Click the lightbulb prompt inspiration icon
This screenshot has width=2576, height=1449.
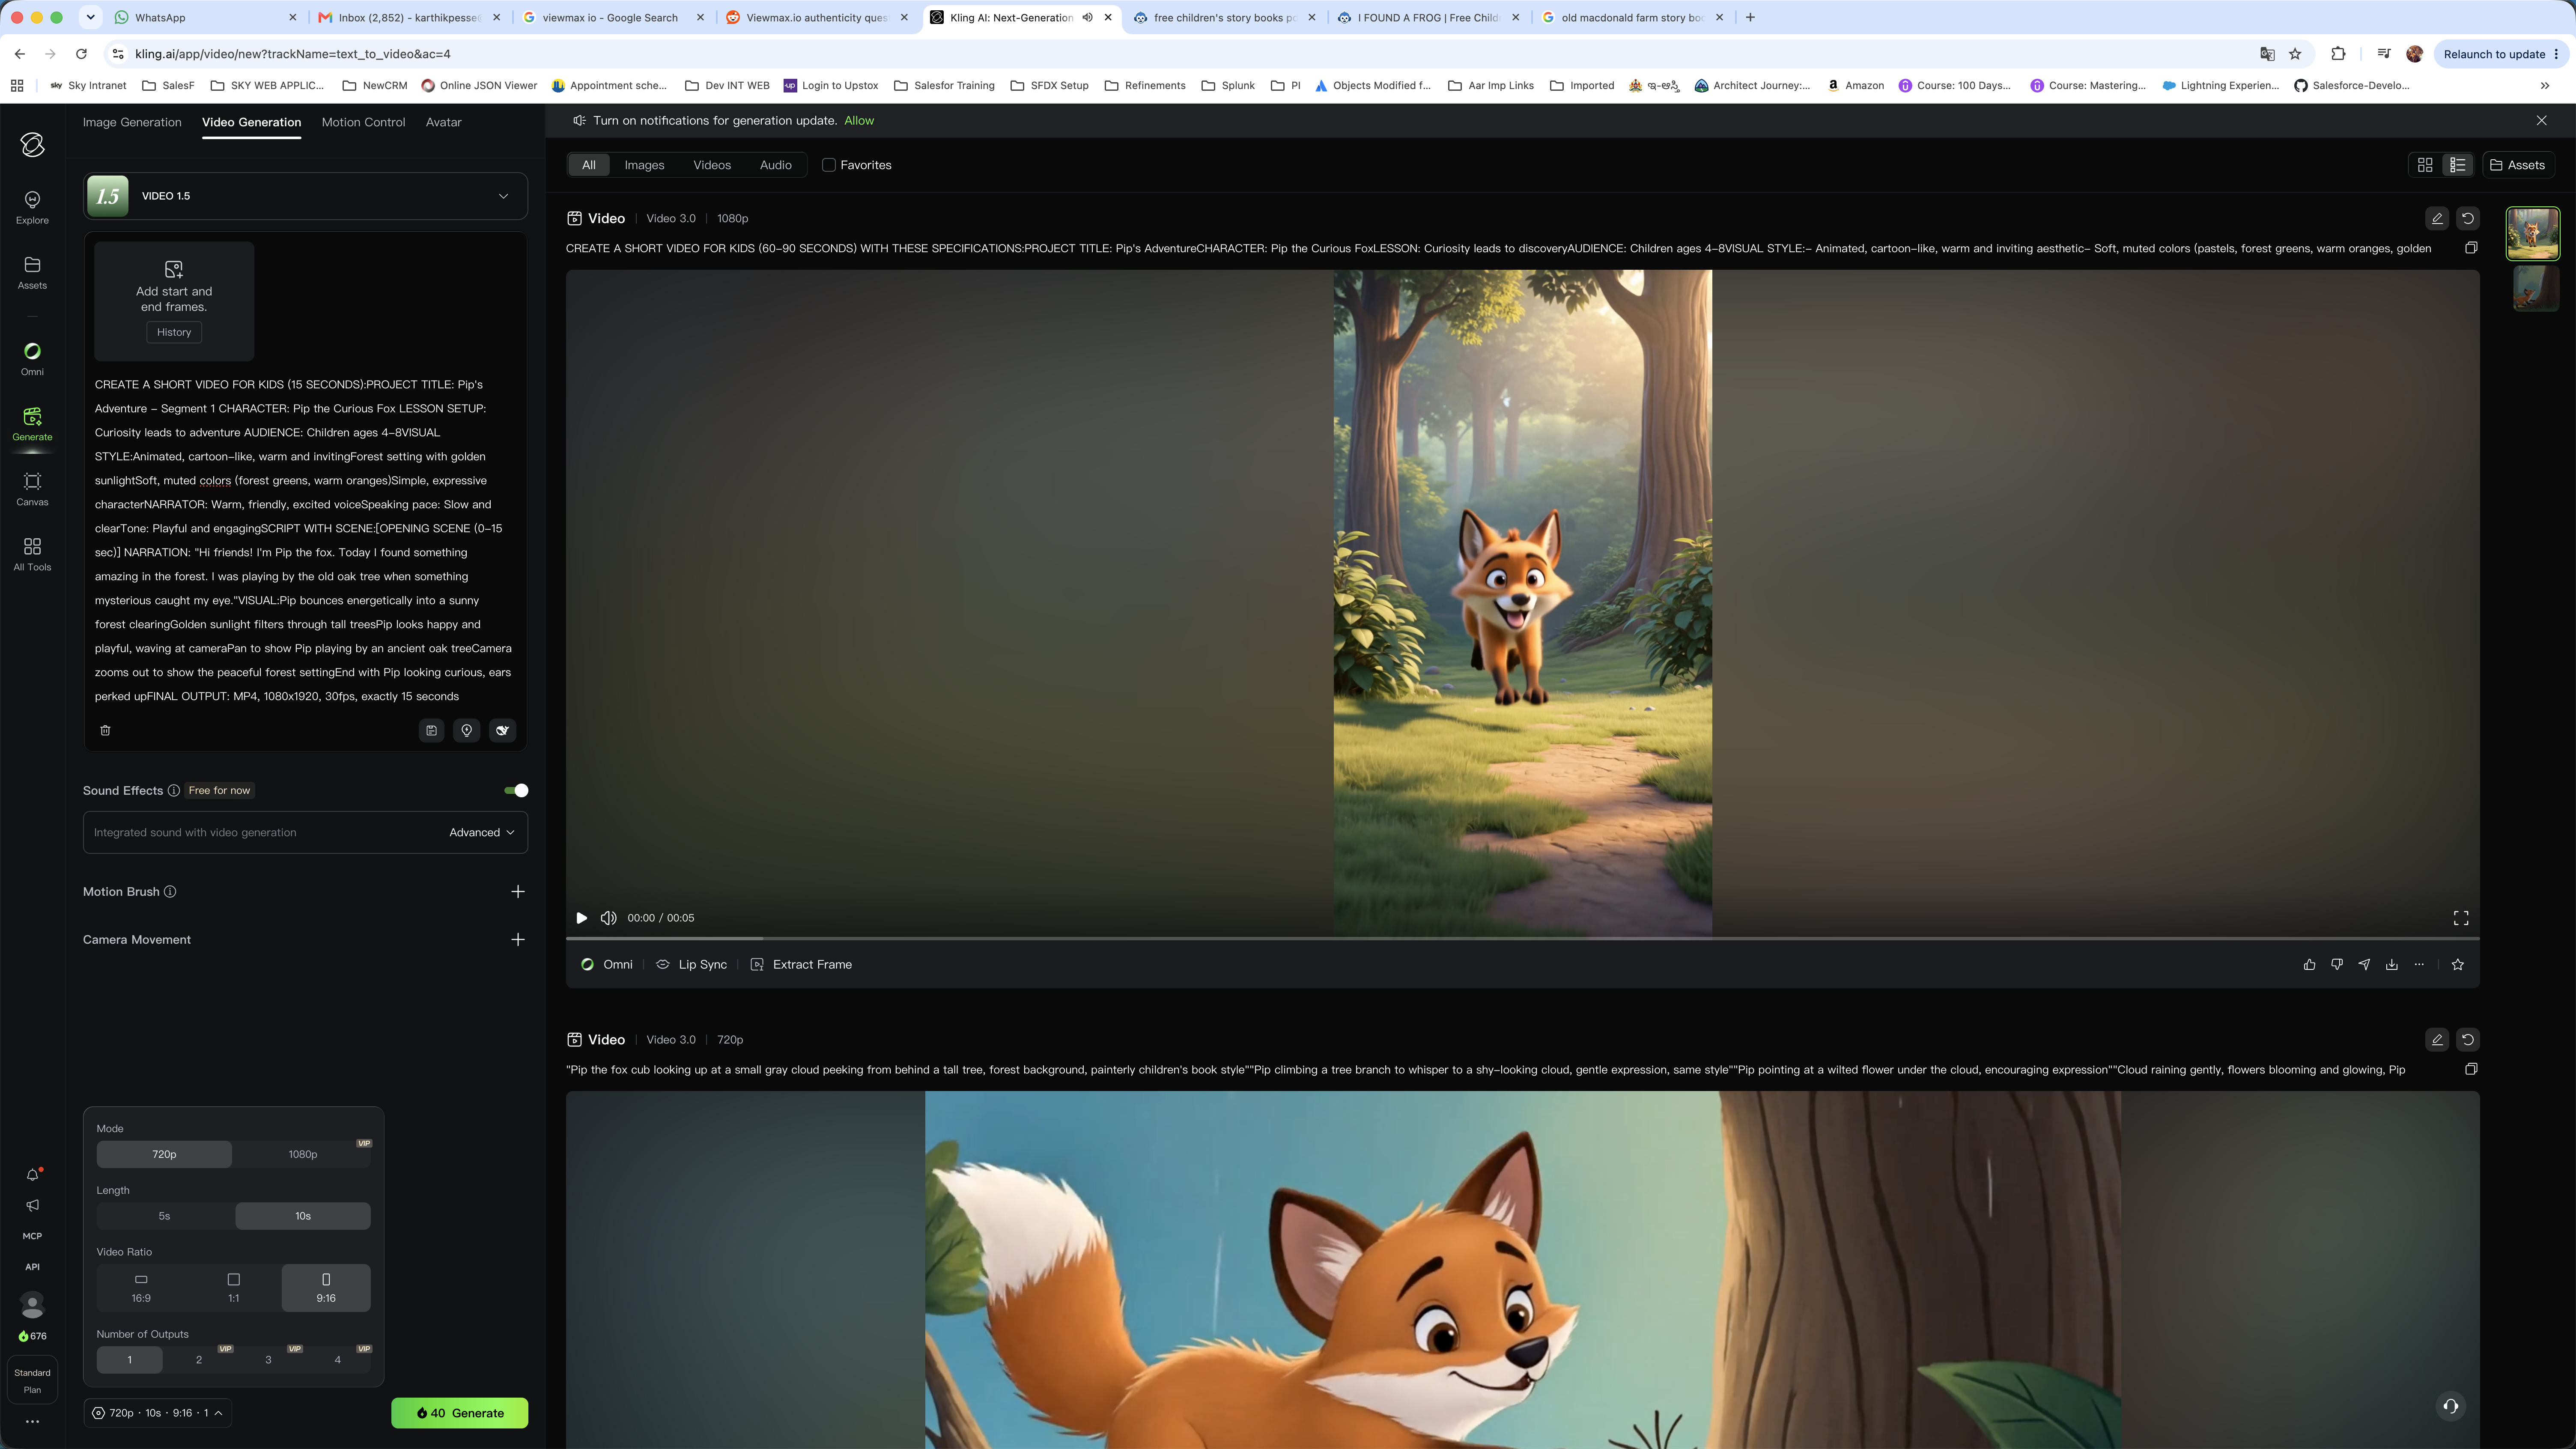coord(467,730)
